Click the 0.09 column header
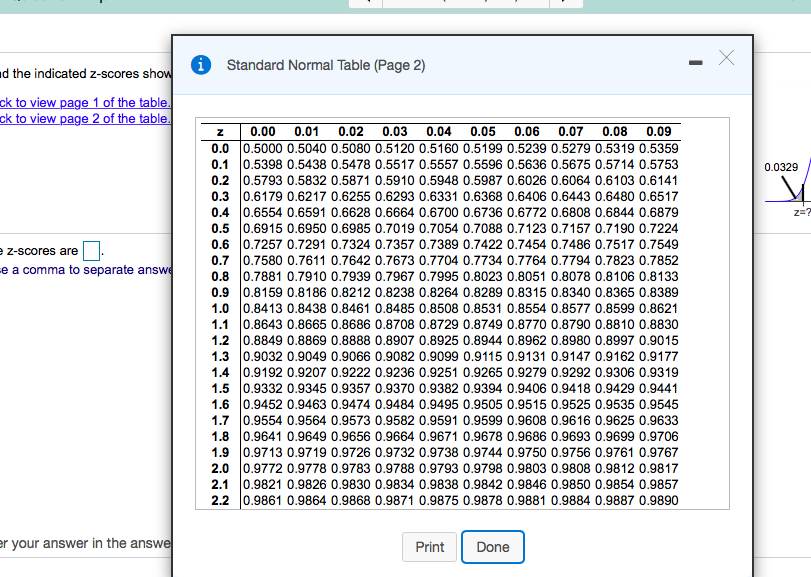This screenshot has width=811, height=577. coord(658,132)
